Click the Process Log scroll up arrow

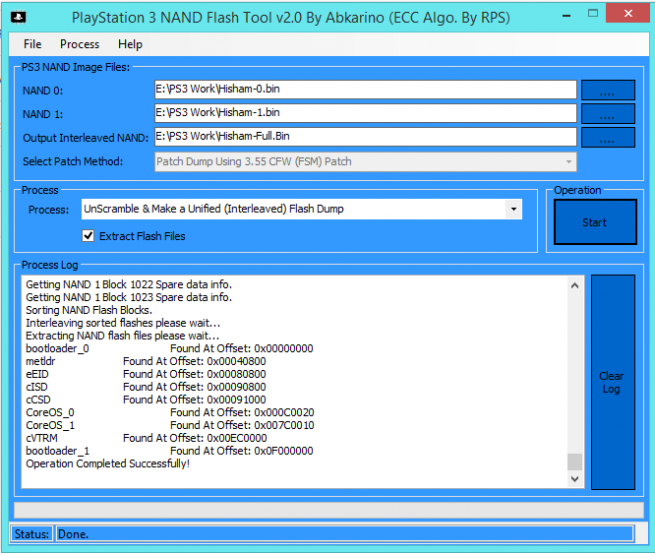coord(575,286)
